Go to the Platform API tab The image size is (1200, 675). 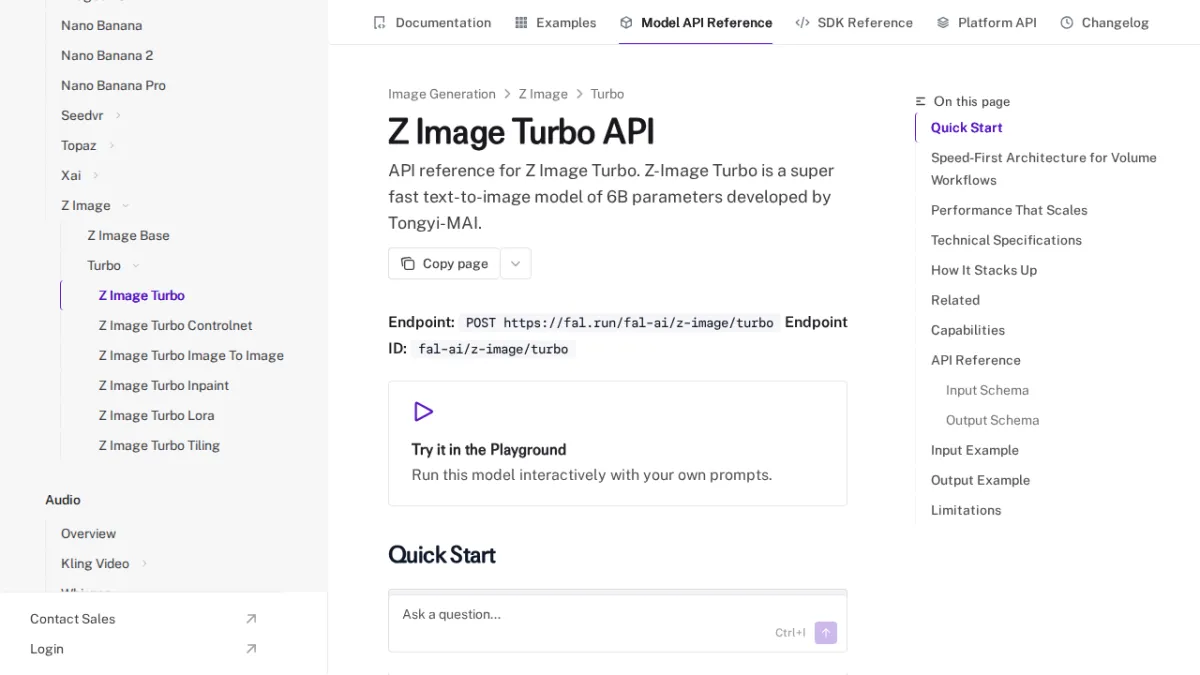(x=987, y=22)
